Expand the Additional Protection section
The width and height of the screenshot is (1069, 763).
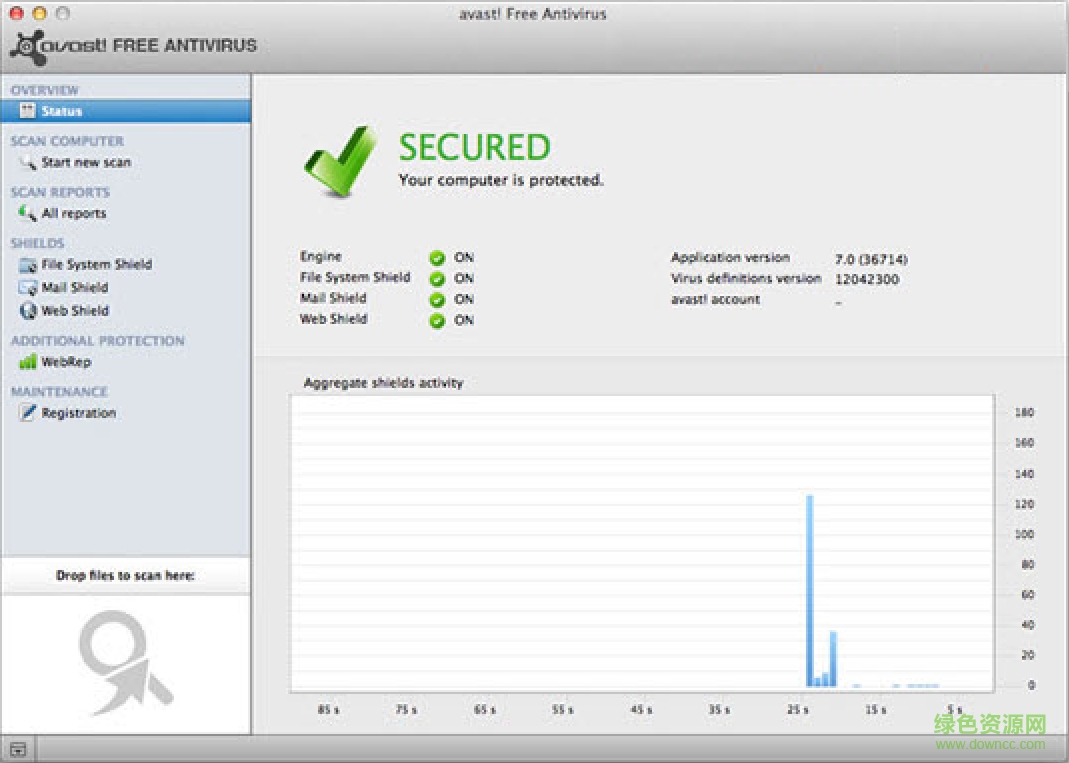97,341
